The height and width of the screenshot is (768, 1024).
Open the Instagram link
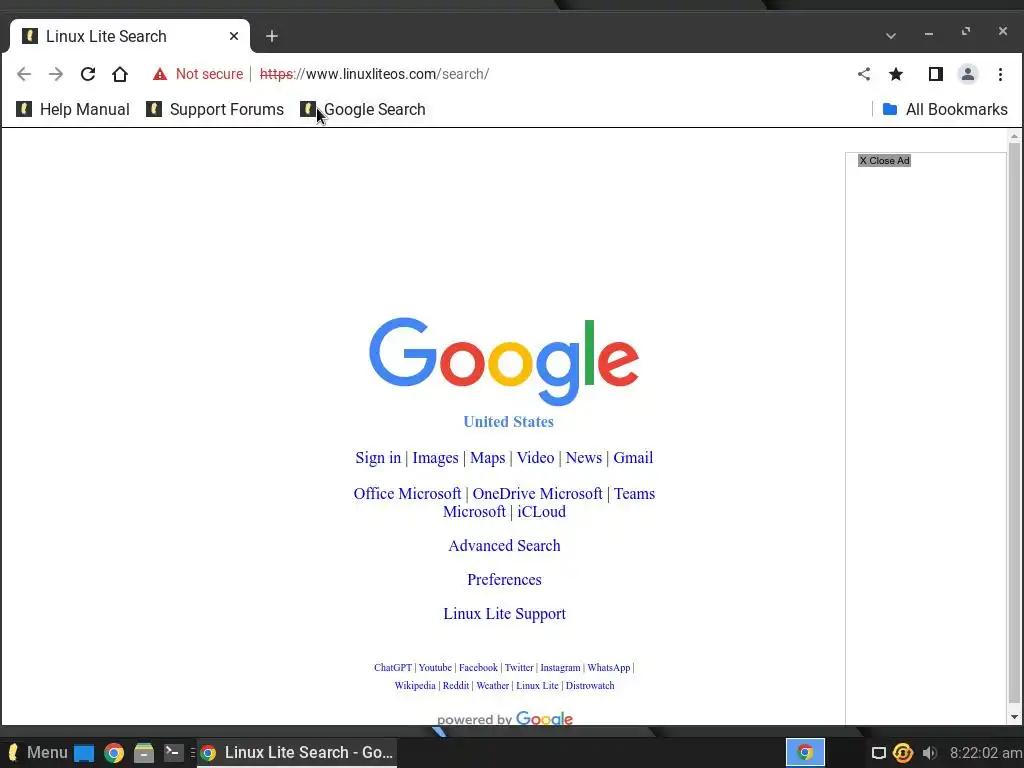click(560, 667)
